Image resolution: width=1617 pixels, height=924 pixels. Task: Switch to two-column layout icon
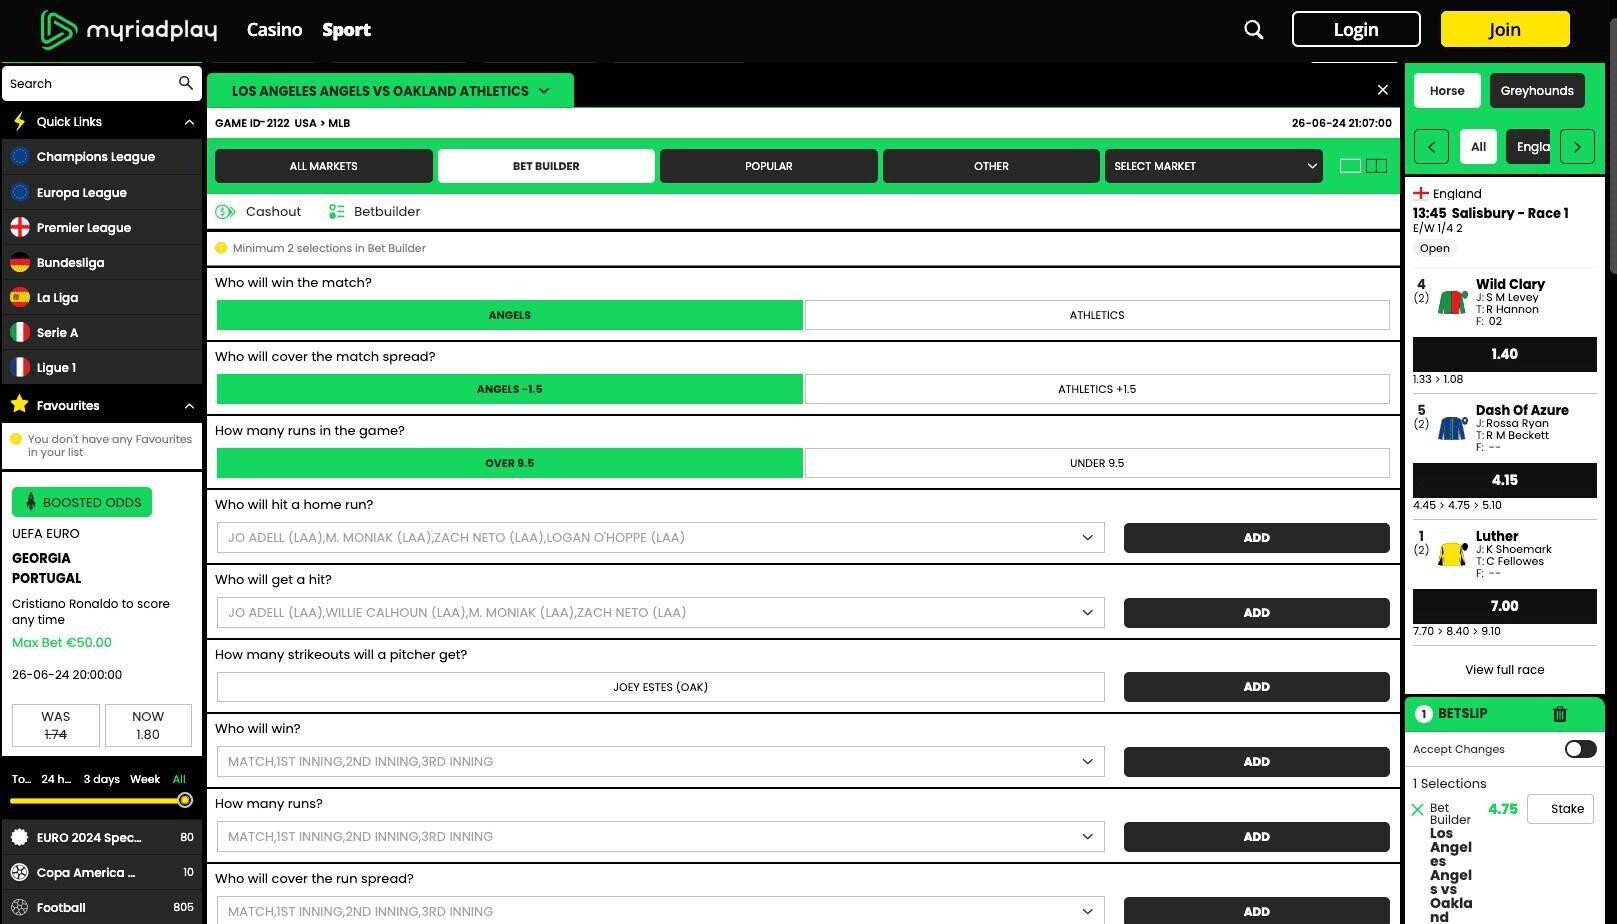click(1377, 166)
